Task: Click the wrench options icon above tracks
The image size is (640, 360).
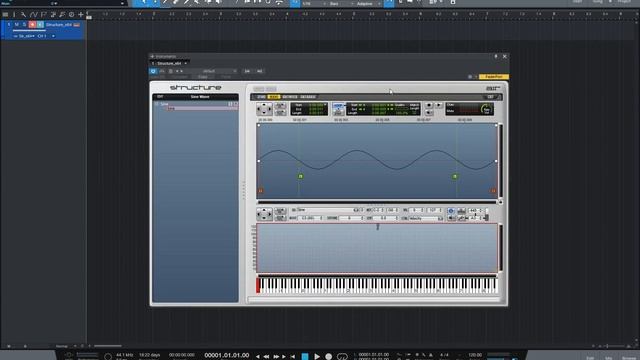Action: point(24,15)
